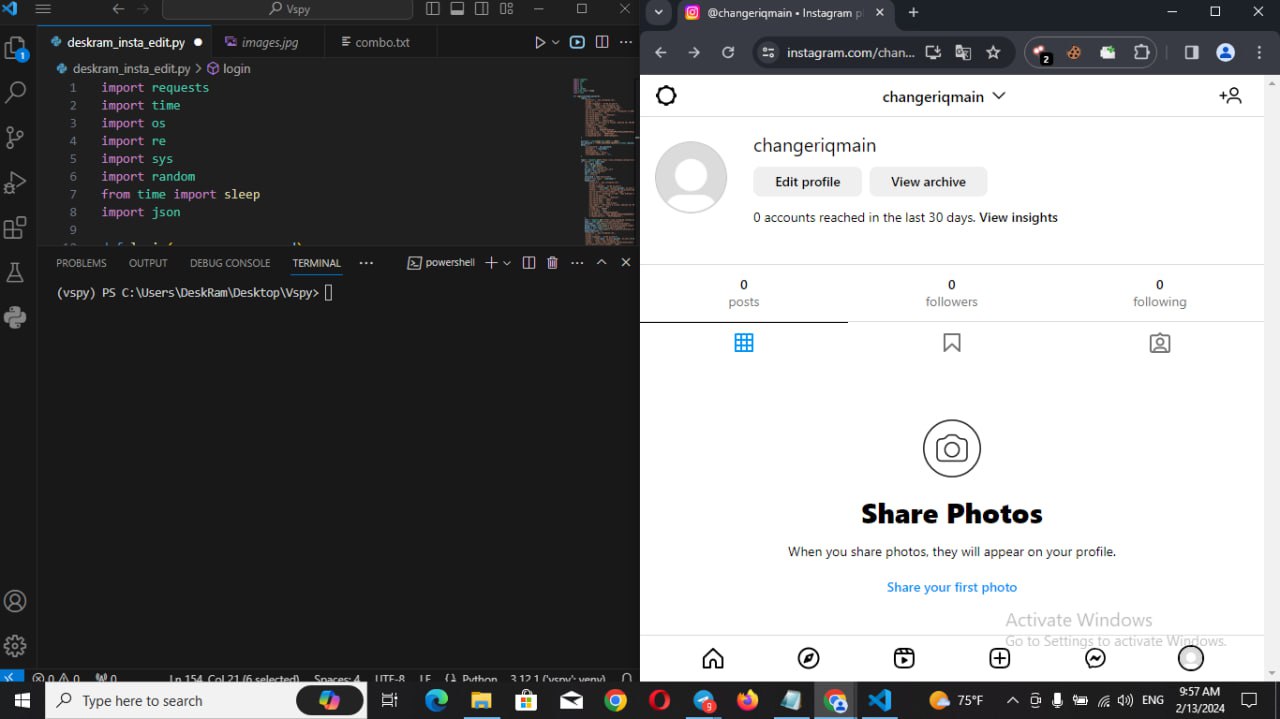Bookmark this page with star icon
The image size is (1280, 719).
coord(993,53)
